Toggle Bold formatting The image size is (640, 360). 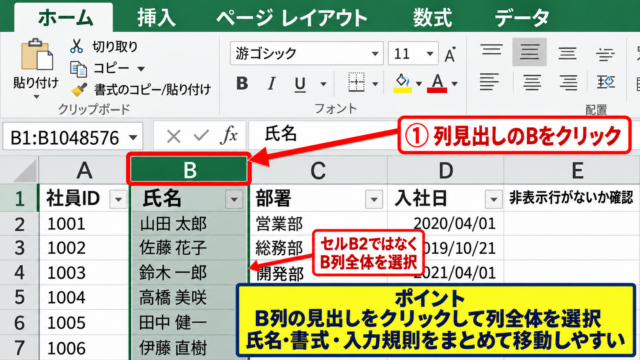coord(242,84)
